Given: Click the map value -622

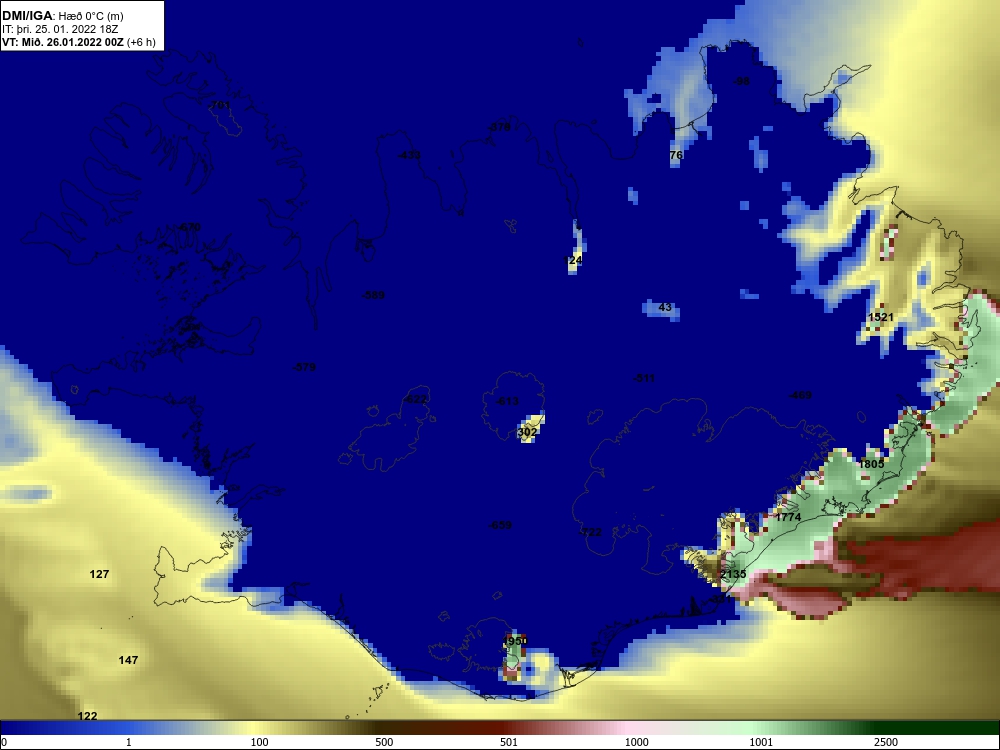Looking at the screenshot, I should coord(415,399).
